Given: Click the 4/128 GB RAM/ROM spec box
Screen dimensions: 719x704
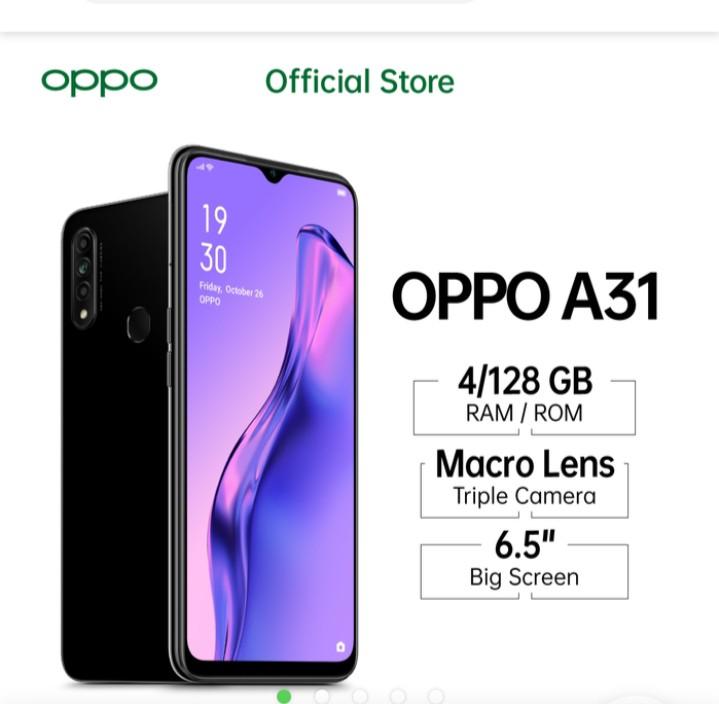Looking at the screenshot, I should 525,399.
